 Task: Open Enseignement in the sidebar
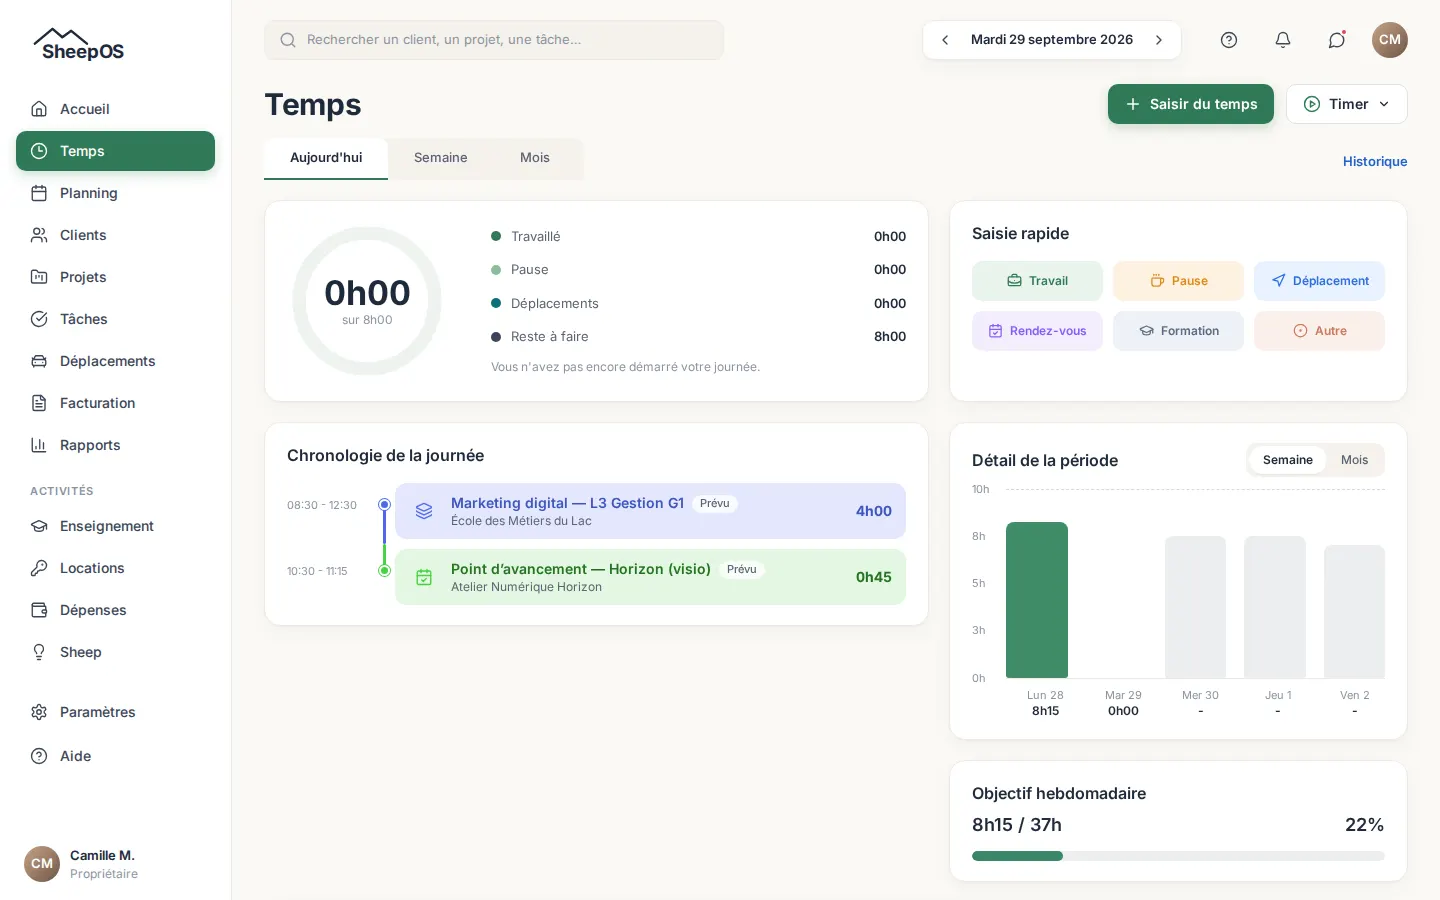point(115,526)
